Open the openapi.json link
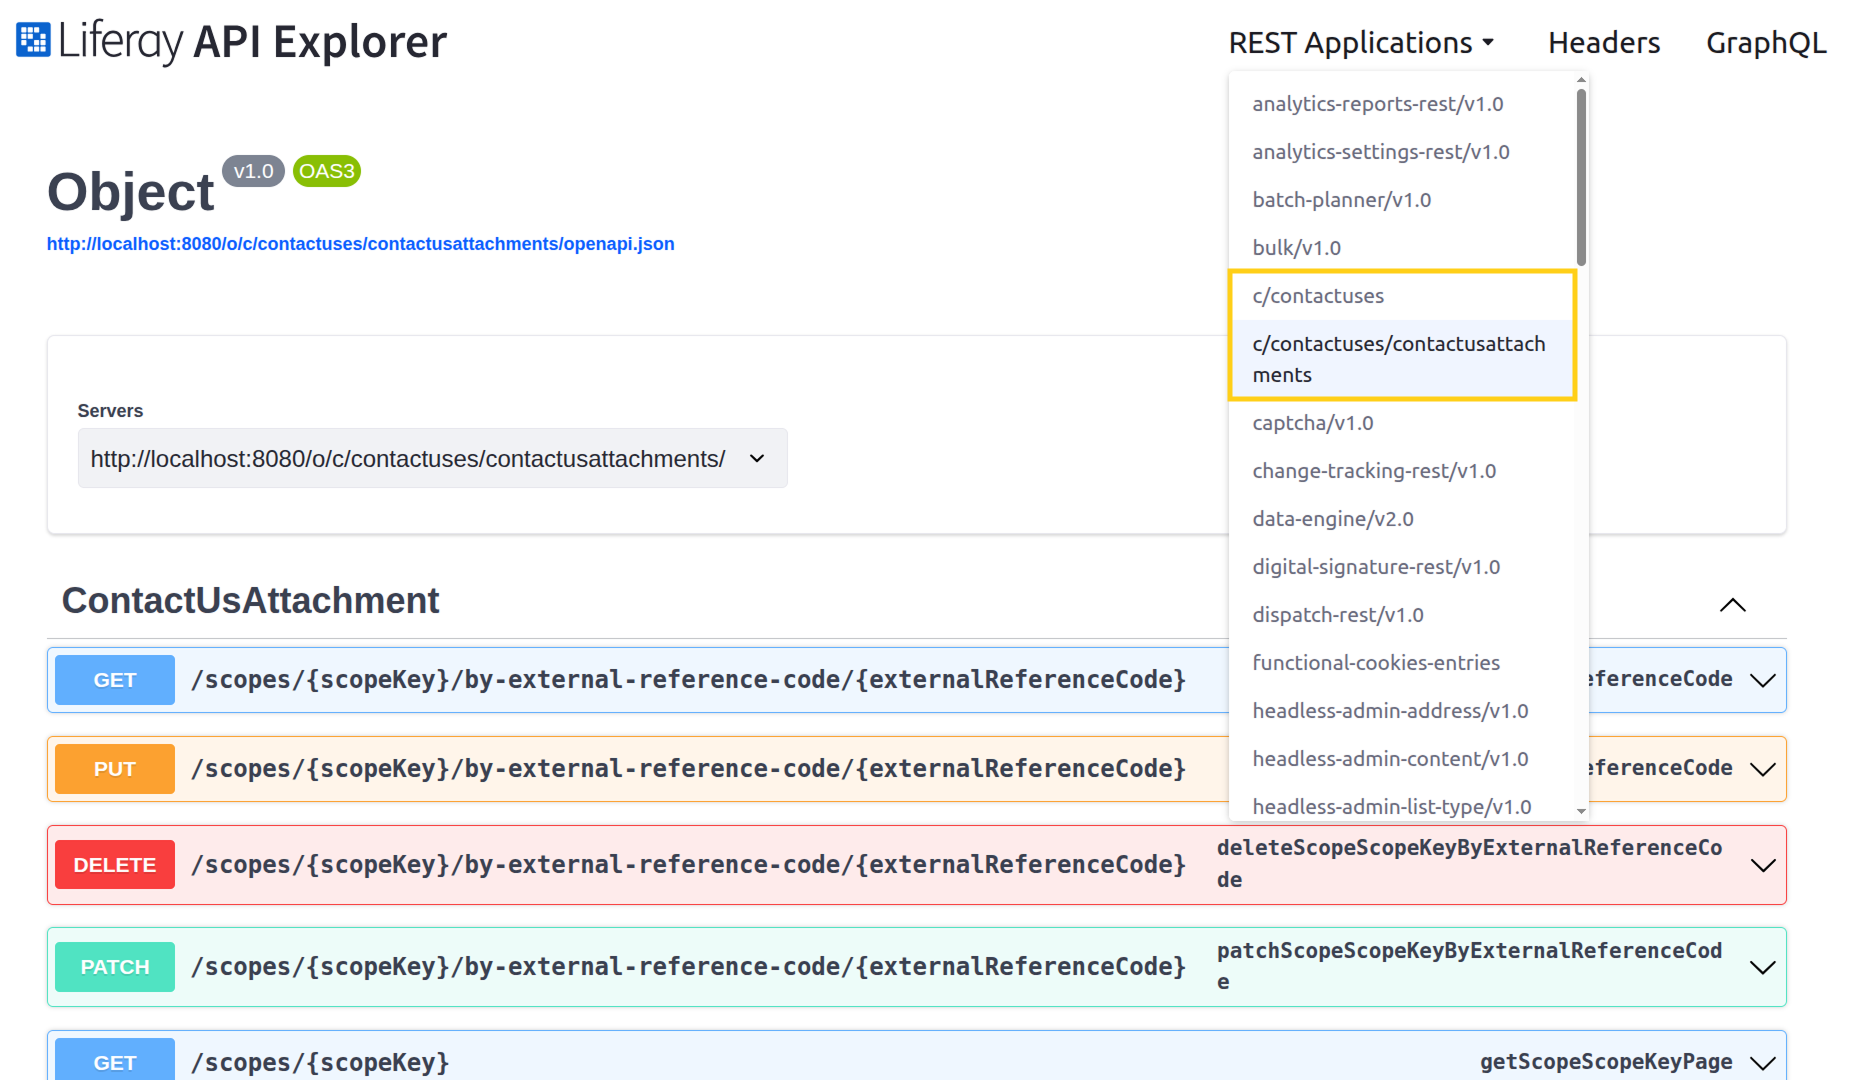Image resolution: width=1851 pixels, height=1080 pixels. tap(361, 244)
